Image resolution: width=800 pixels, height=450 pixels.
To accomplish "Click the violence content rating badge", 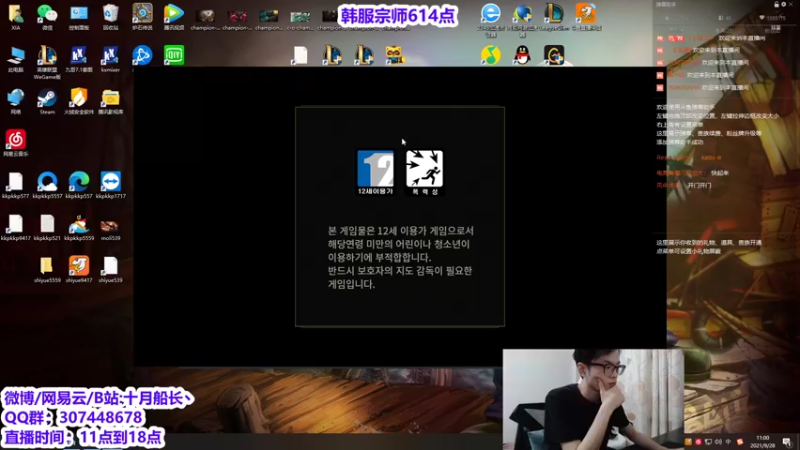I will coord(424,172).
